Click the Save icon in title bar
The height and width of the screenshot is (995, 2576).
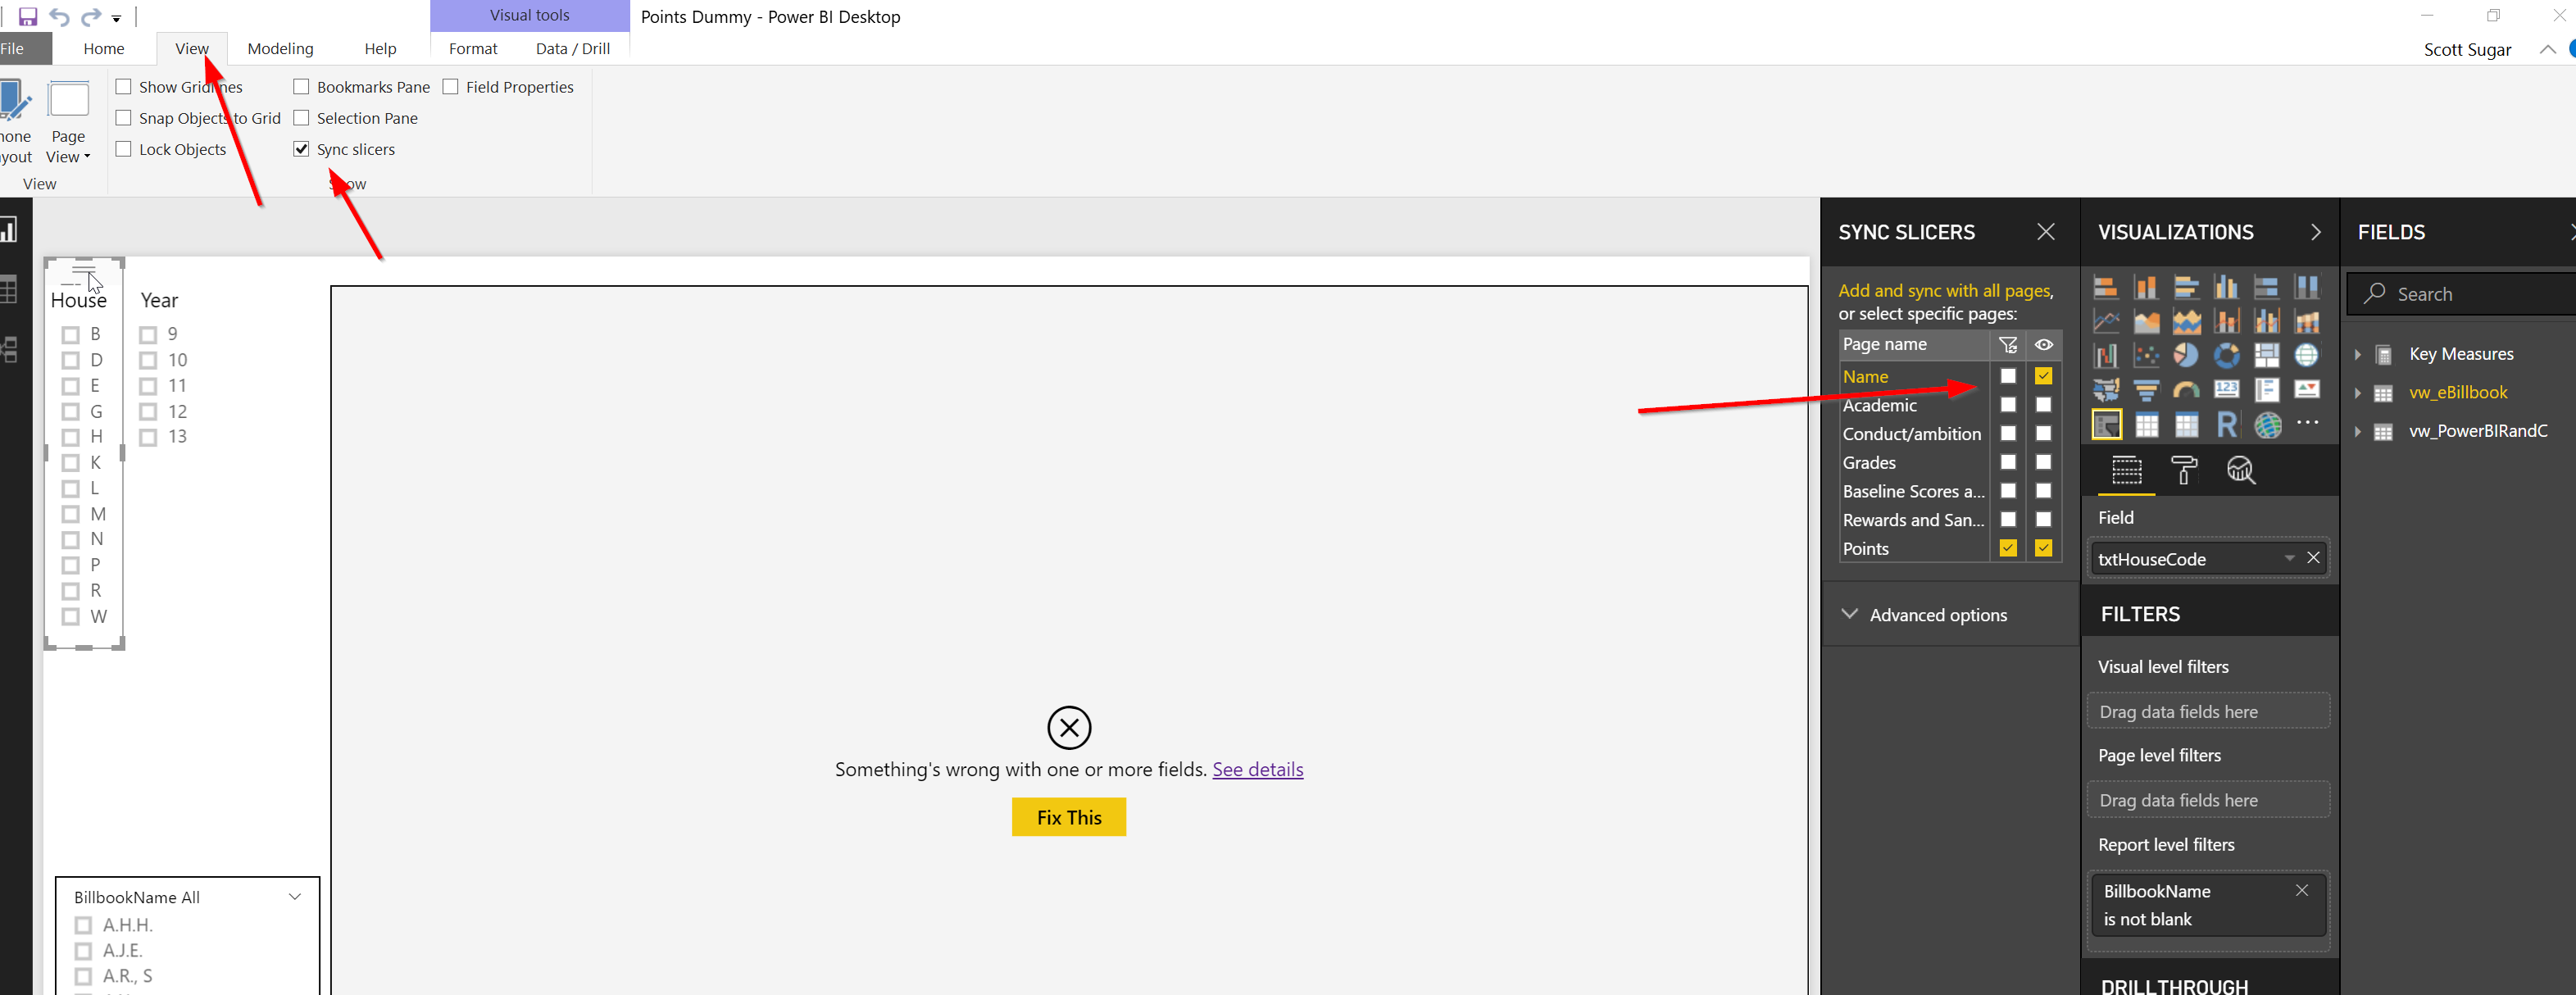[28, 16]
